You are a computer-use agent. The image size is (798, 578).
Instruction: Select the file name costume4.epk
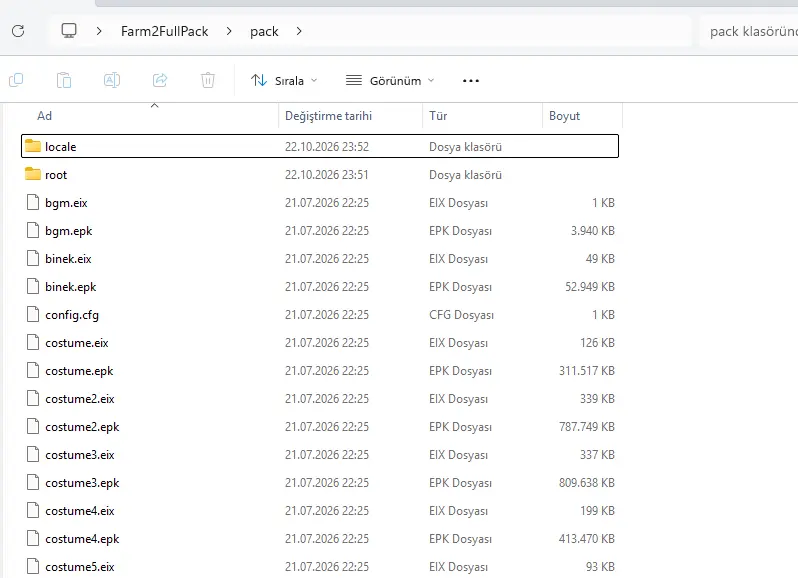click(x=82, y=539)
